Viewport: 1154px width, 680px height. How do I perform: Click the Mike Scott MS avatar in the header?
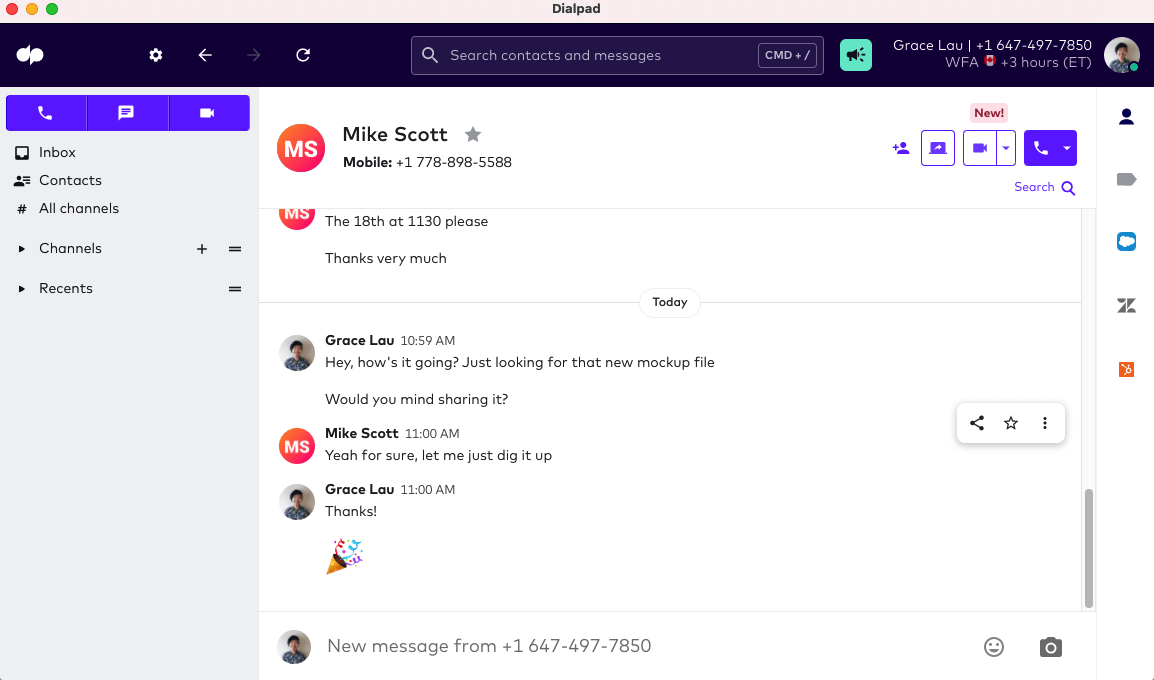coord(301,148)
